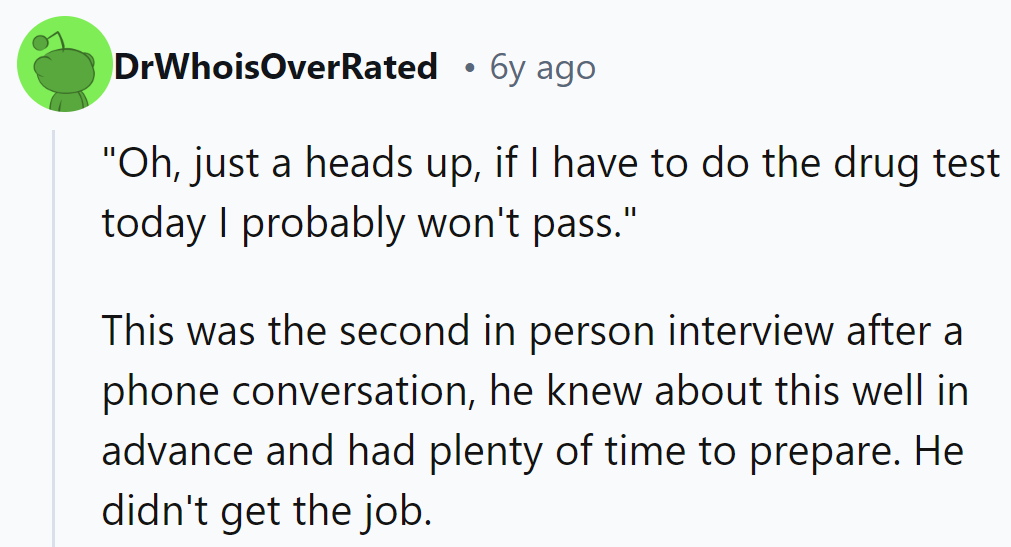Screen dimensions: 1011x547
Task: Click the green Snoo avatar icon
Action: pos(66,68)
